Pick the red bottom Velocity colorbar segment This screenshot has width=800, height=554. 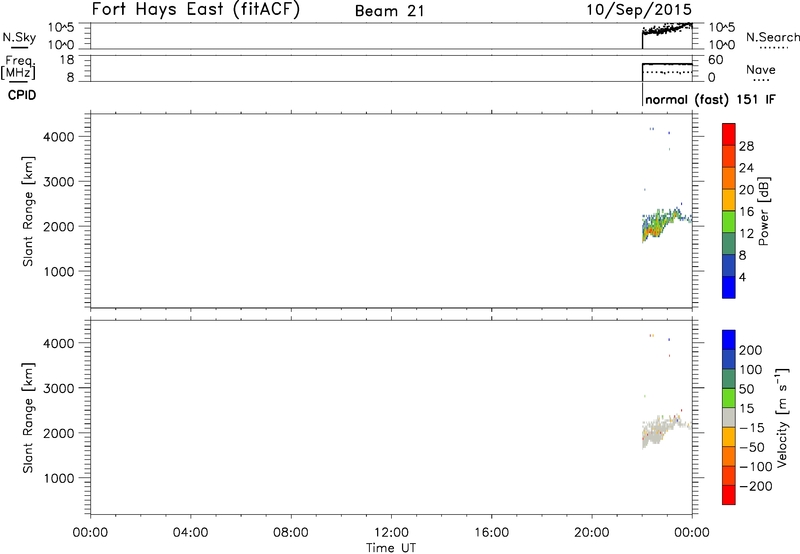point(729,495)
